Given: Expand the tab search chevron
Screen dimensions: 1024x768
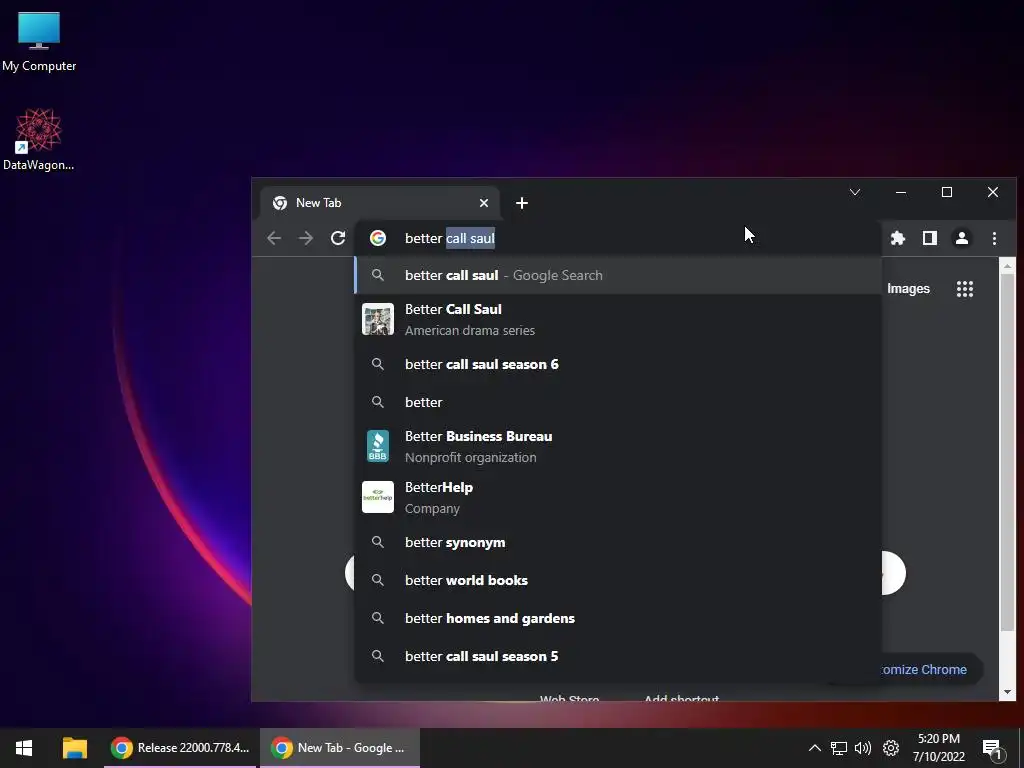Looking at the screenshot, I should (x=855, y=192).
